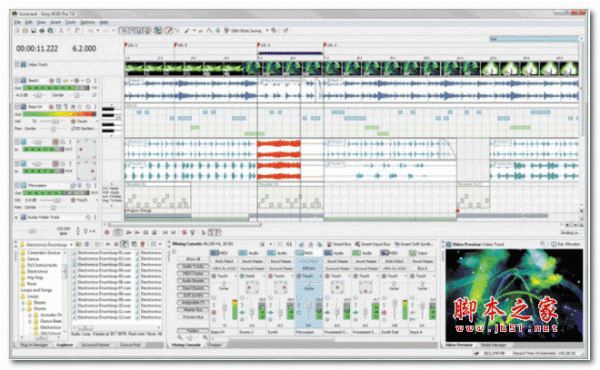Open the Electronica Drumloops folder dropdown in Explorer
The height and width of the screenshot is (370, 600).
[x=70, y=244]
